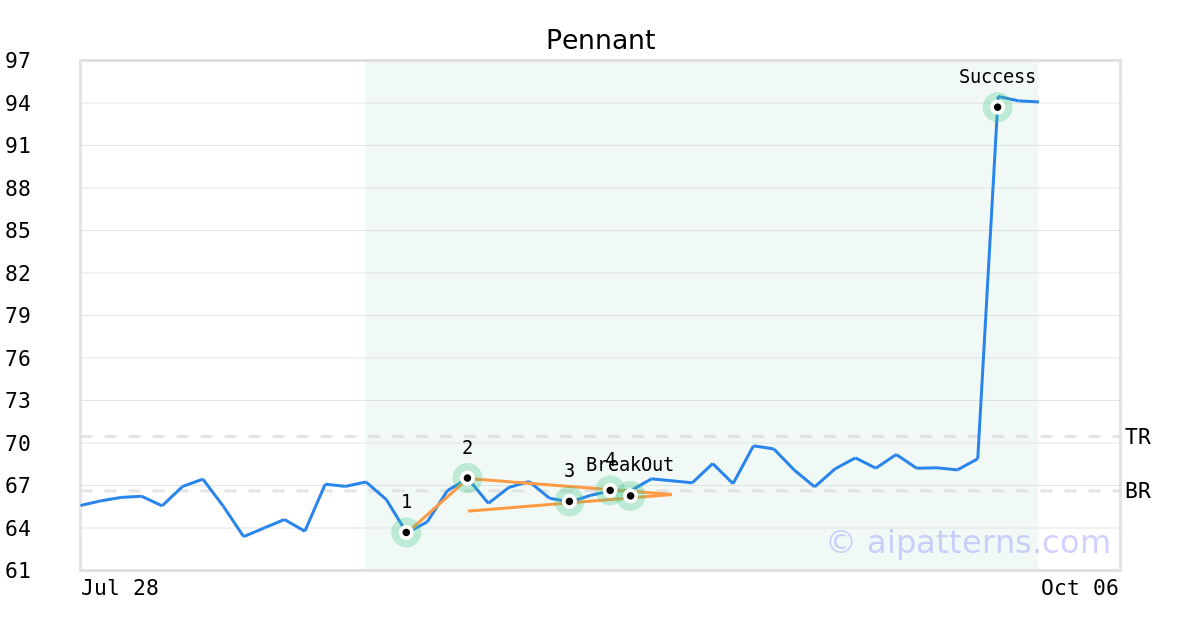Screen dimensions: 1200x630
Task: Open the aipatterns.com watermark link
Action: click(968, 542)
